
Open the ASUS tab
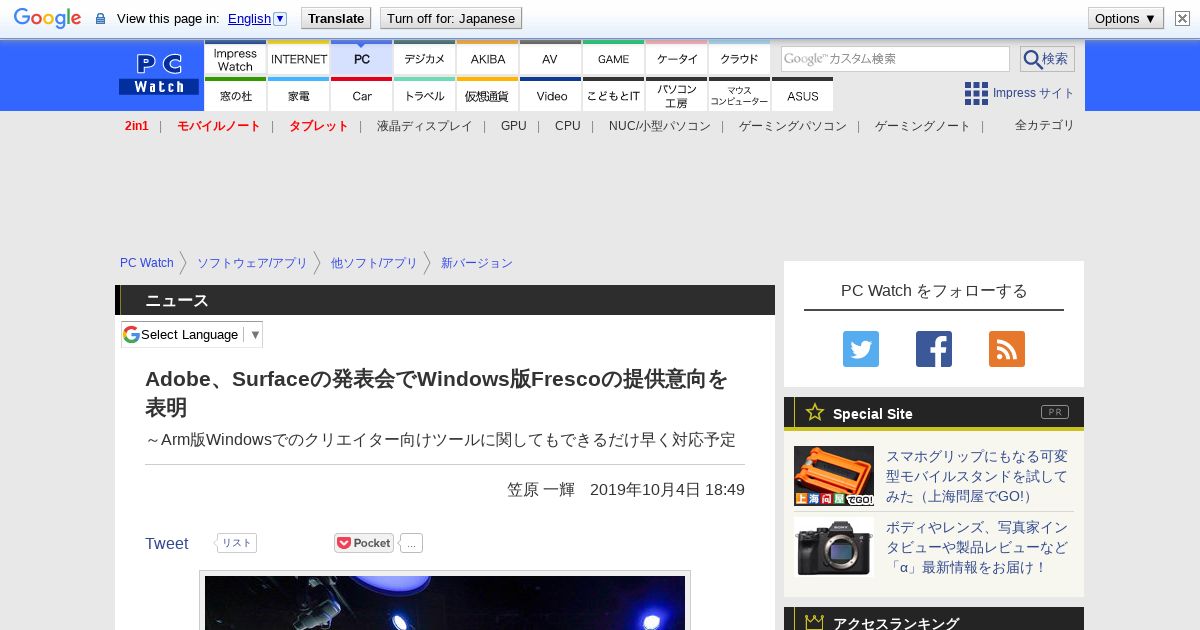click(x=803, y=95)
